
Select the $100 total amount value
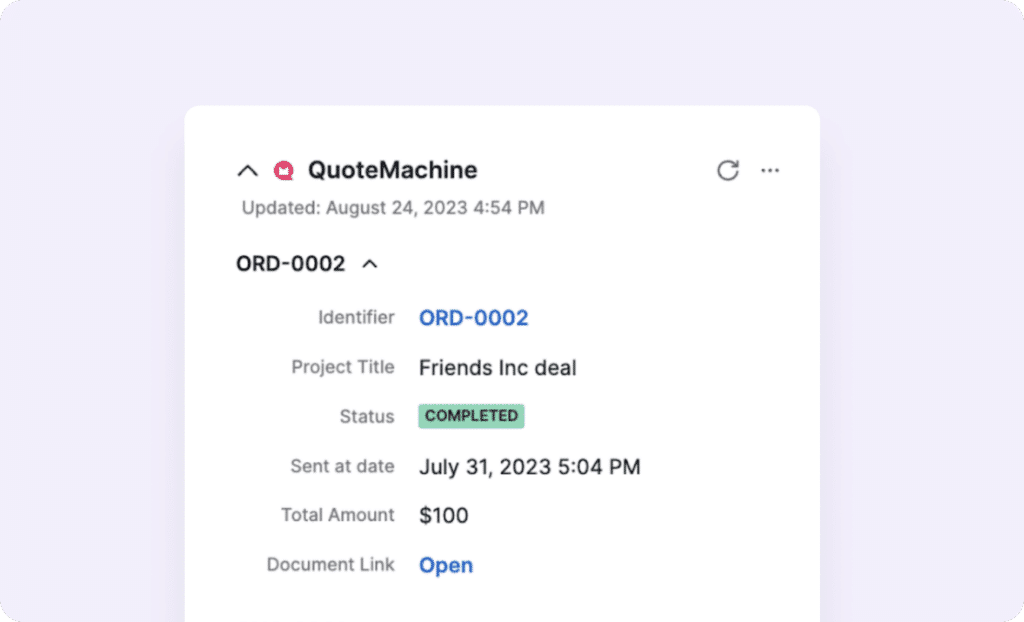(x=444, y=516)
